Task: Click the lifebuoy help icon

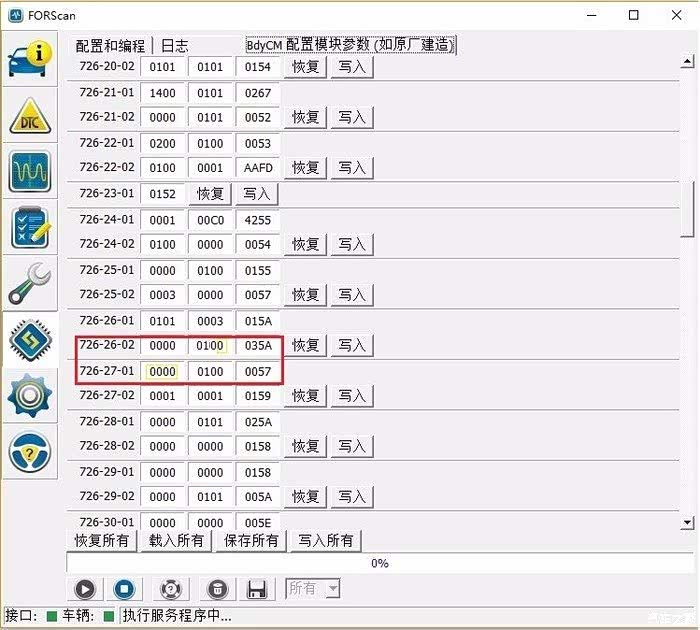Action: (171, 589)
